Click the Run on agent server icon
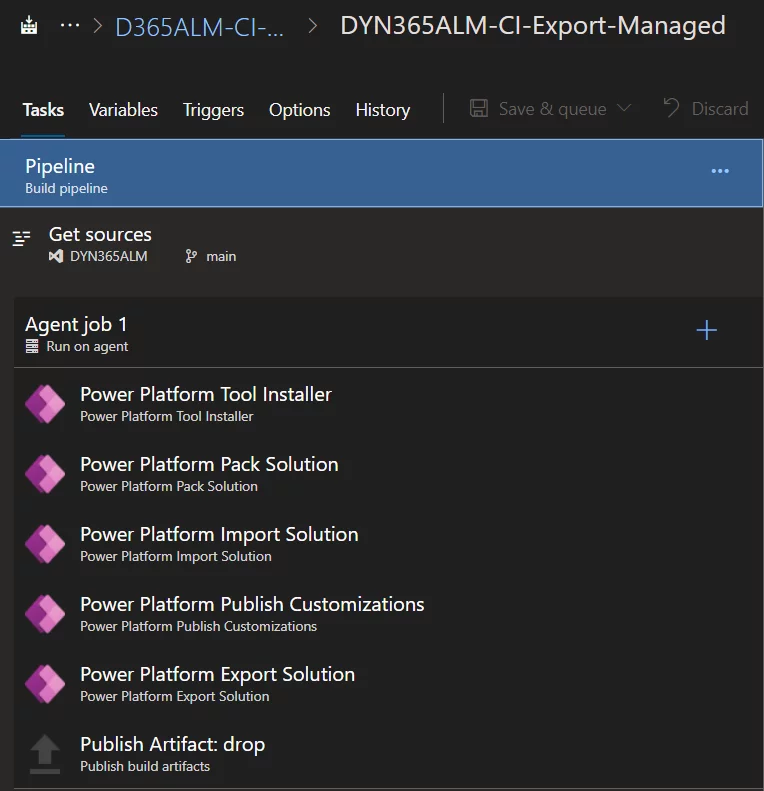 pos(32,346)
